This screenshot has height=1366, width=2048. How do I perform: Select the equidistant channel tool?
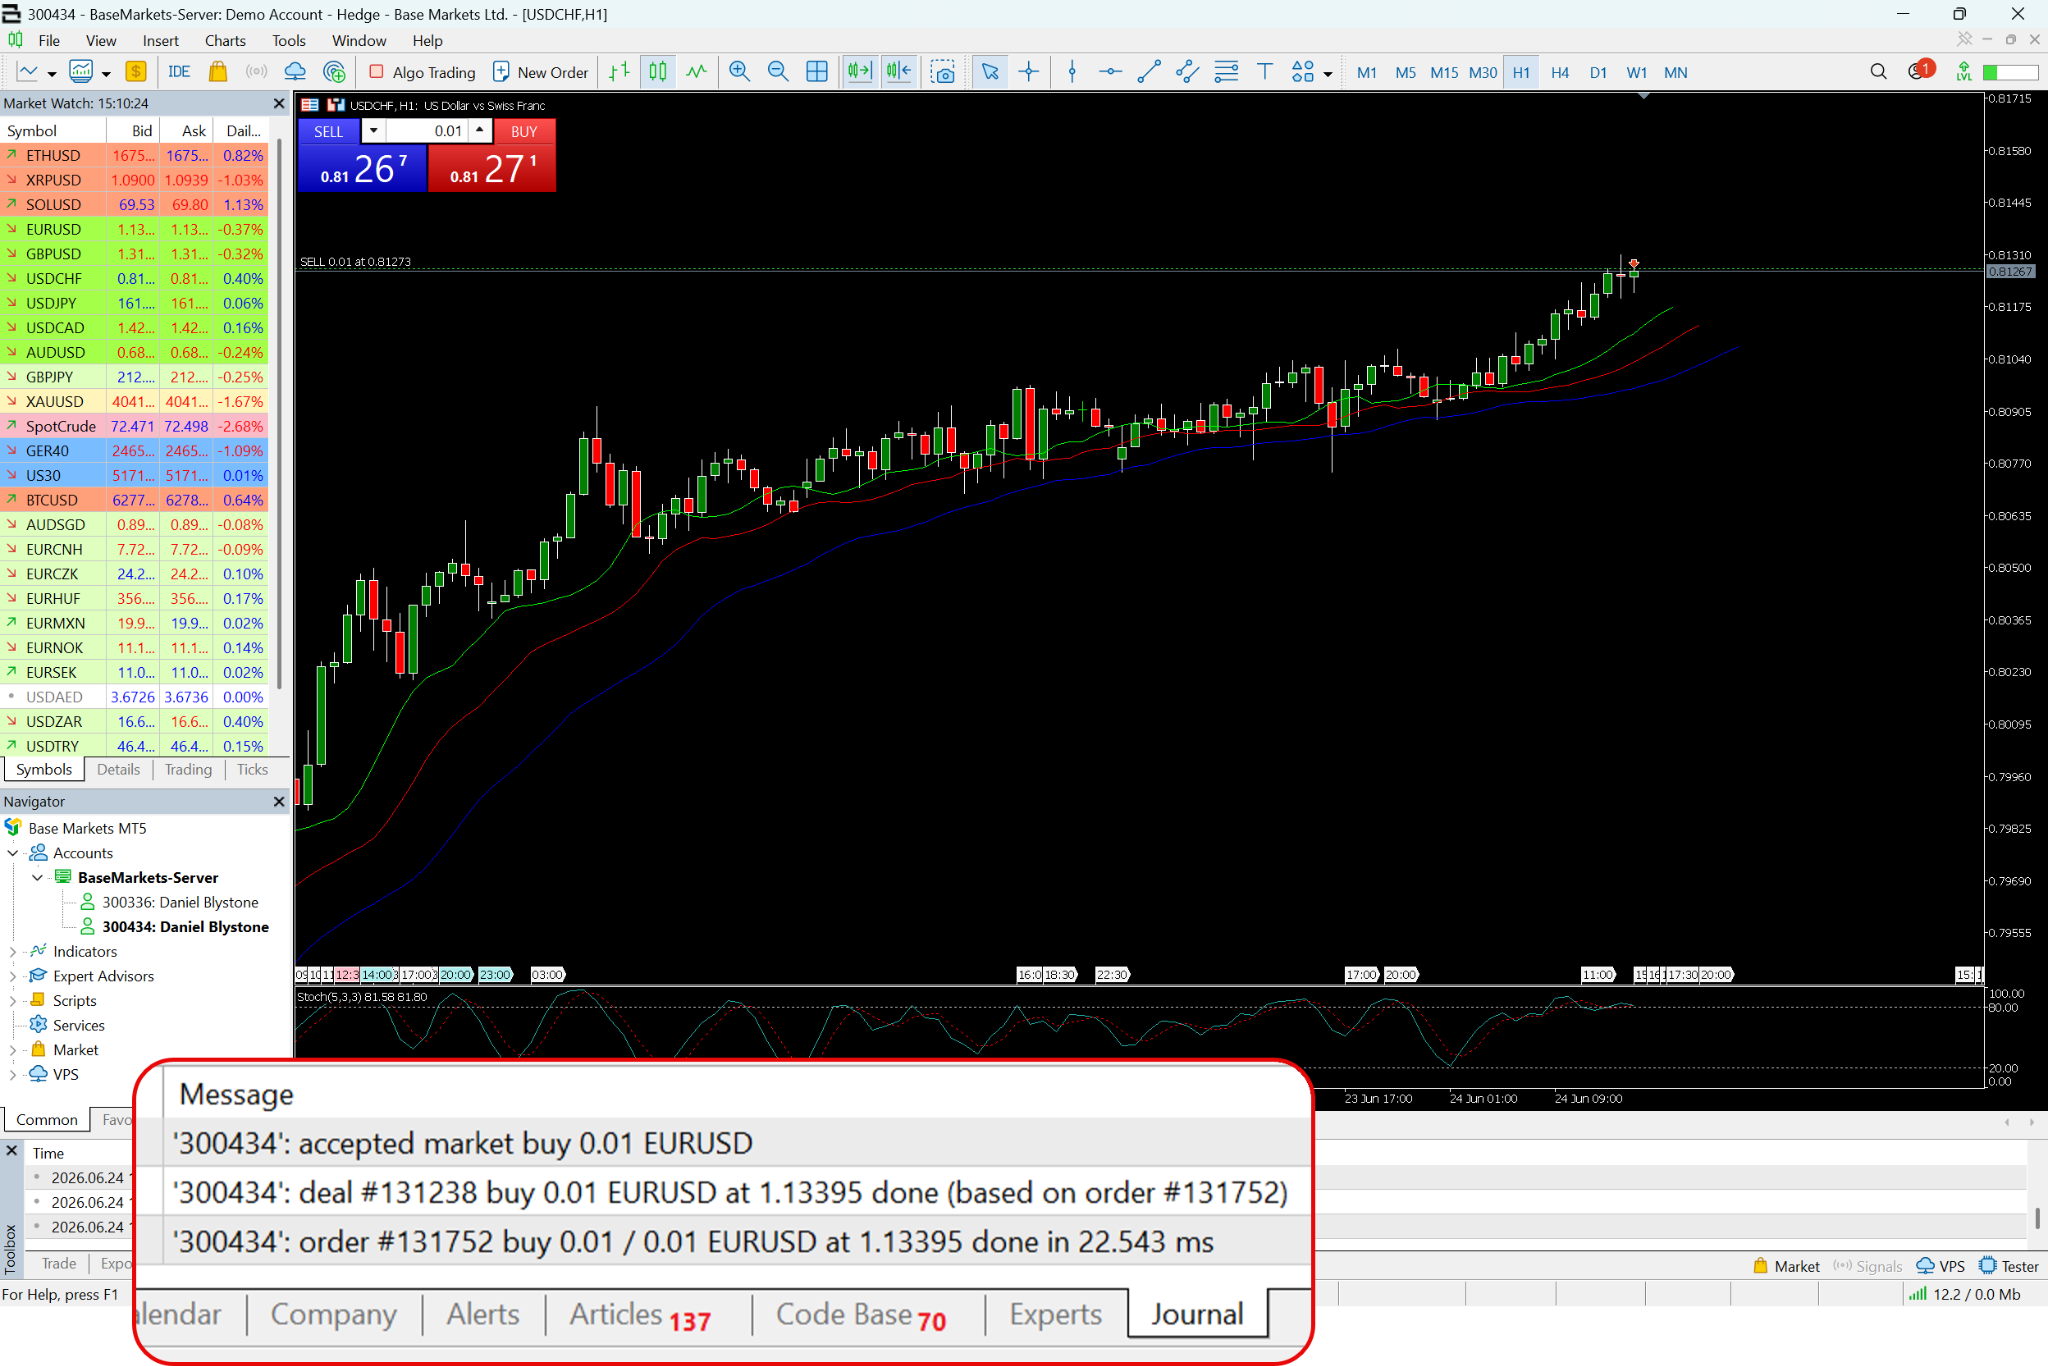coord(1188,72)
